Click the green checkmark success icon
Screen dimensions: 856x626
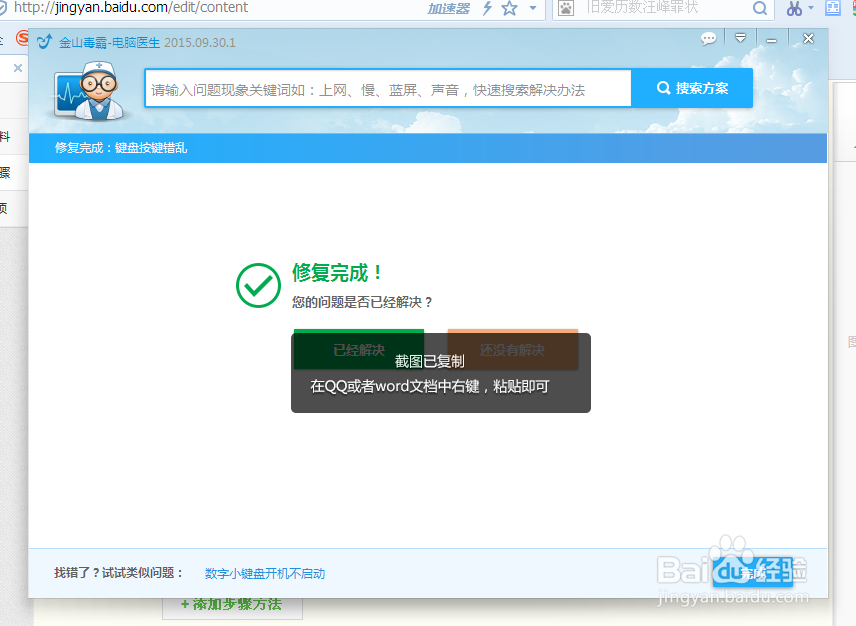pyautogui.click(x=258, y=286)
